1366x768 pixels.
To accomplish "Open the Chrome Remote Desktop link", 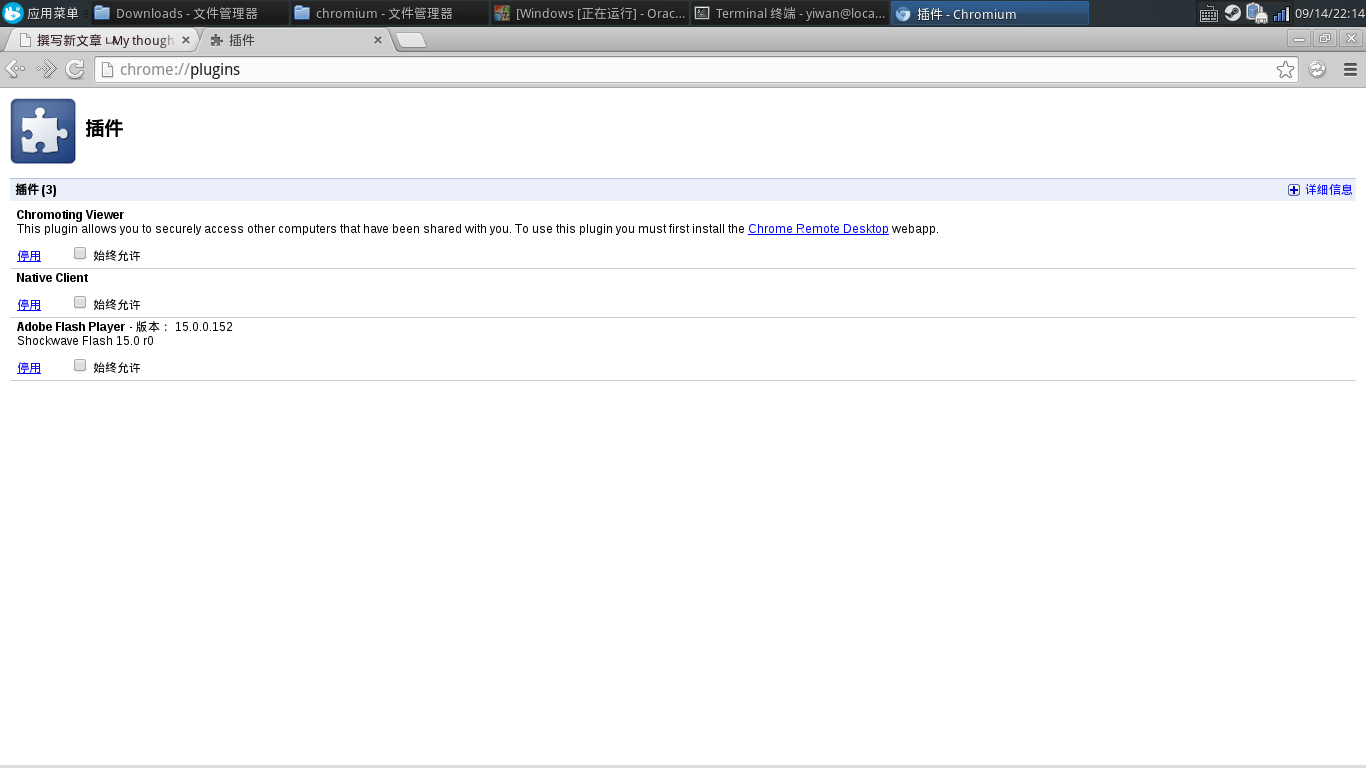I will click(x=818, y=229).
